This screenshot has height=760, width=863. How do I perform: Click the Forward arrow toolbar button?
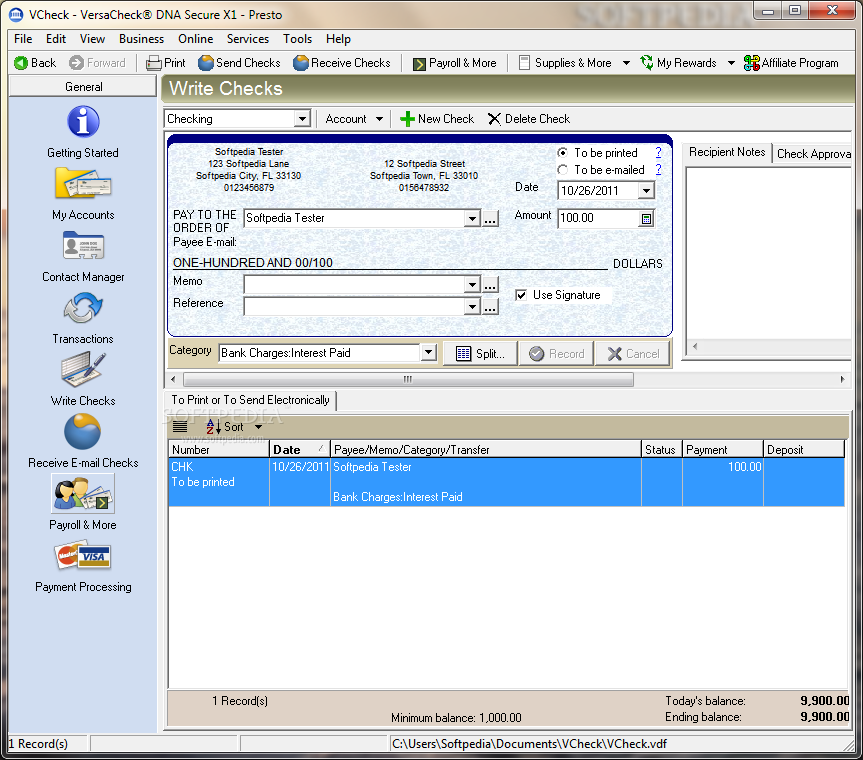pyautogui.click(x=77, y=63)
